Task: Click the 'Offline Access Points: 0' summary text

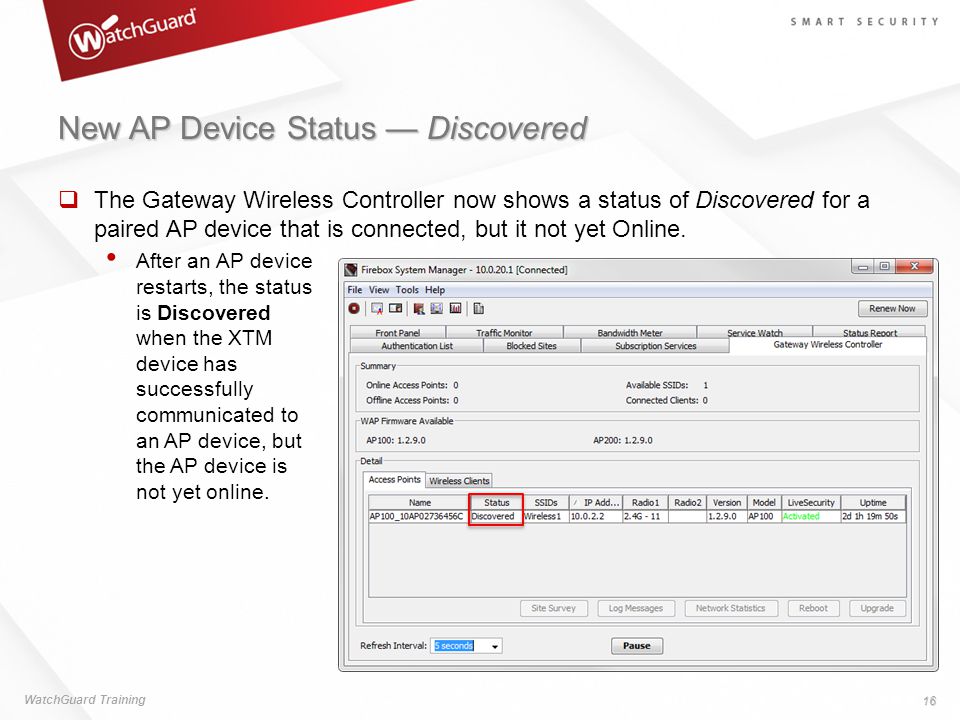Action: (x=412, y=400)
